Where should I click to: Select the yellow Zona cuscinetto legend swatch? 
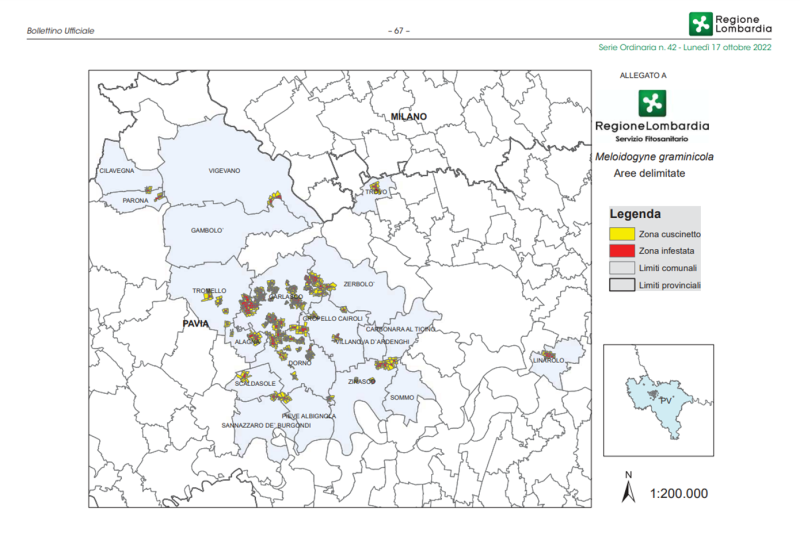[622, 233]
